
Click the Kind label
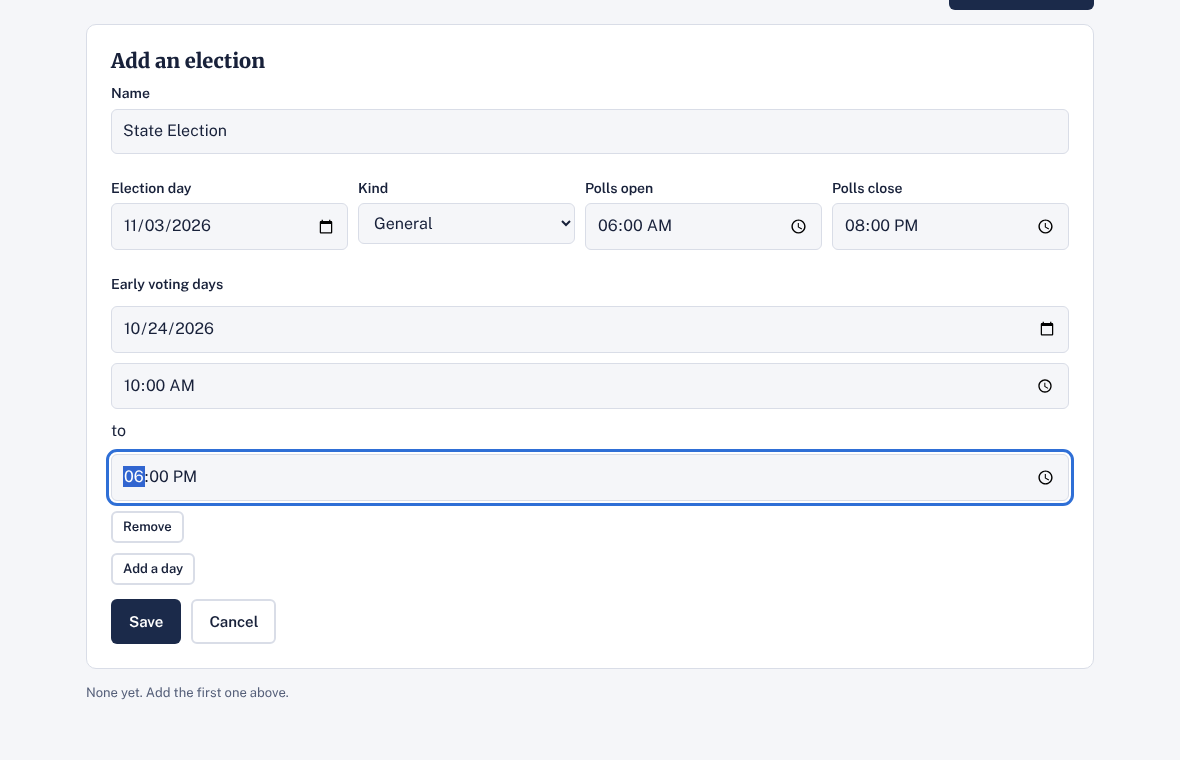[373, 188]
